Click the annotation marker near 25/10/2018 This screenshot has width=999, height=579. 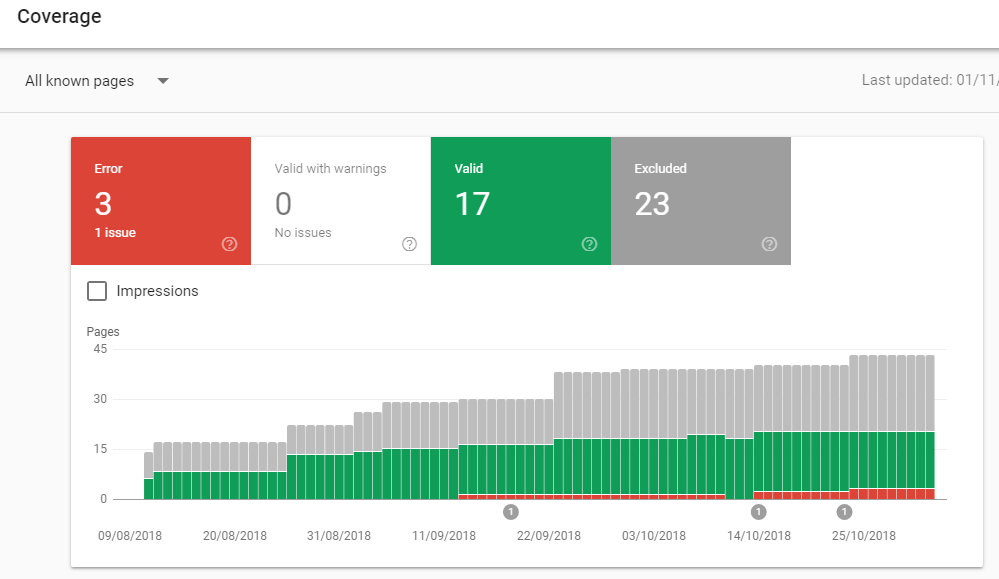(x=844, y=511)
